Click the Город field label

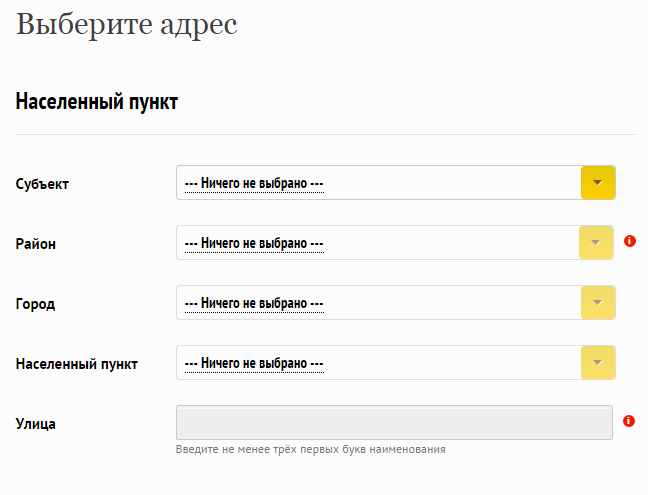point(35,304)
